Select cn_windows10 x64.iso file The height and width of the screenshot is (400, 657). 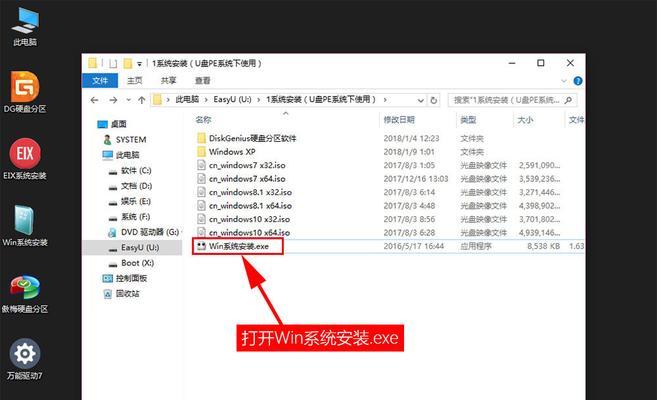249,232
